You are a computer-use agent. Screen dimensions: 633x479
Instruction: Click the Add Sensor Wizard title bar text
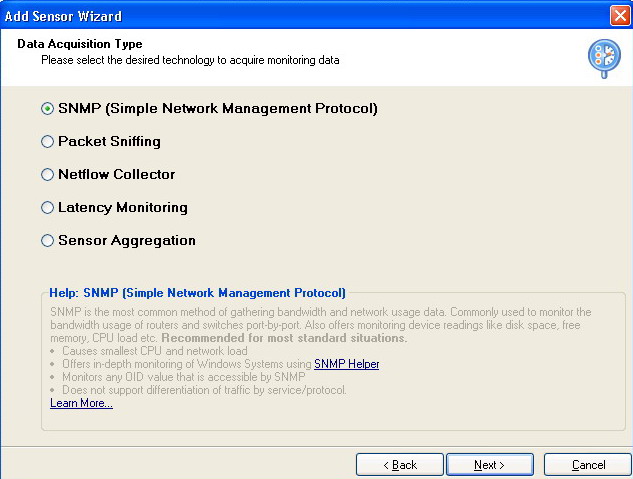[x=63, y=16]
